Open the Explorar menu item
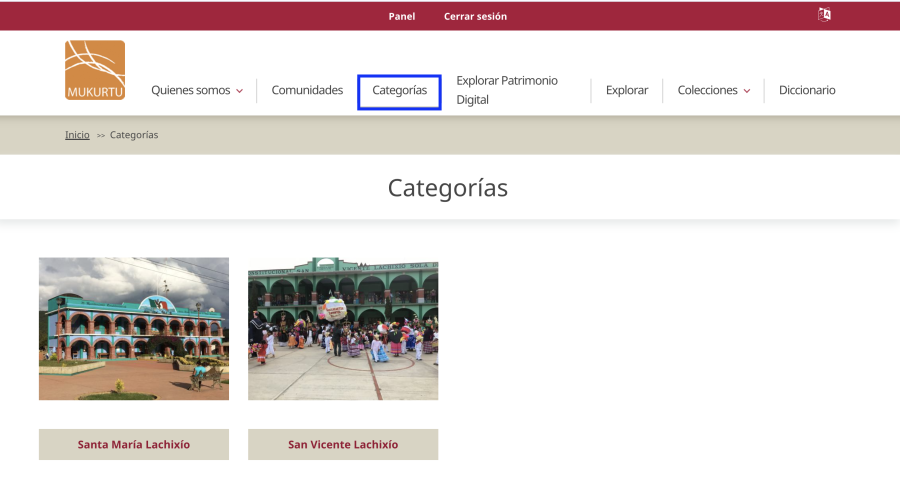 click(x=627, y=90)
